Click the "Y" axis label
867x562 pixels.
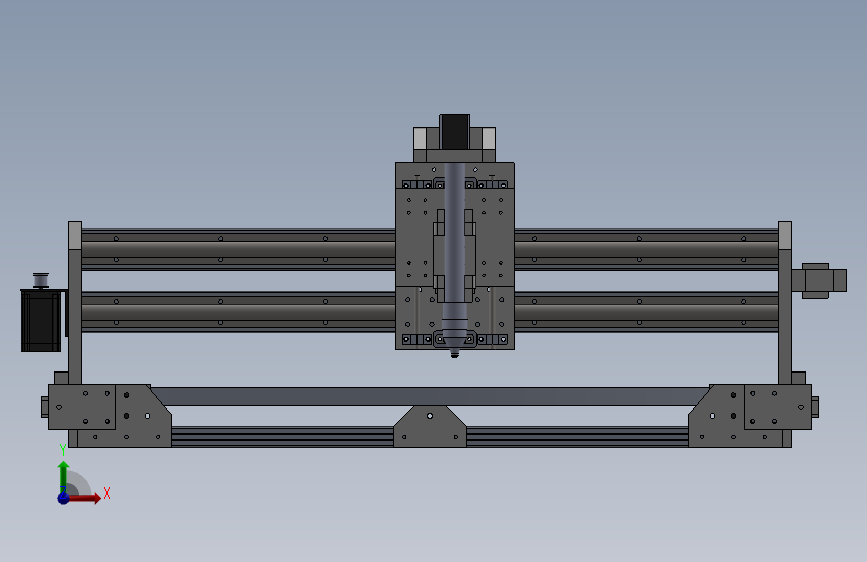point(63,450)
